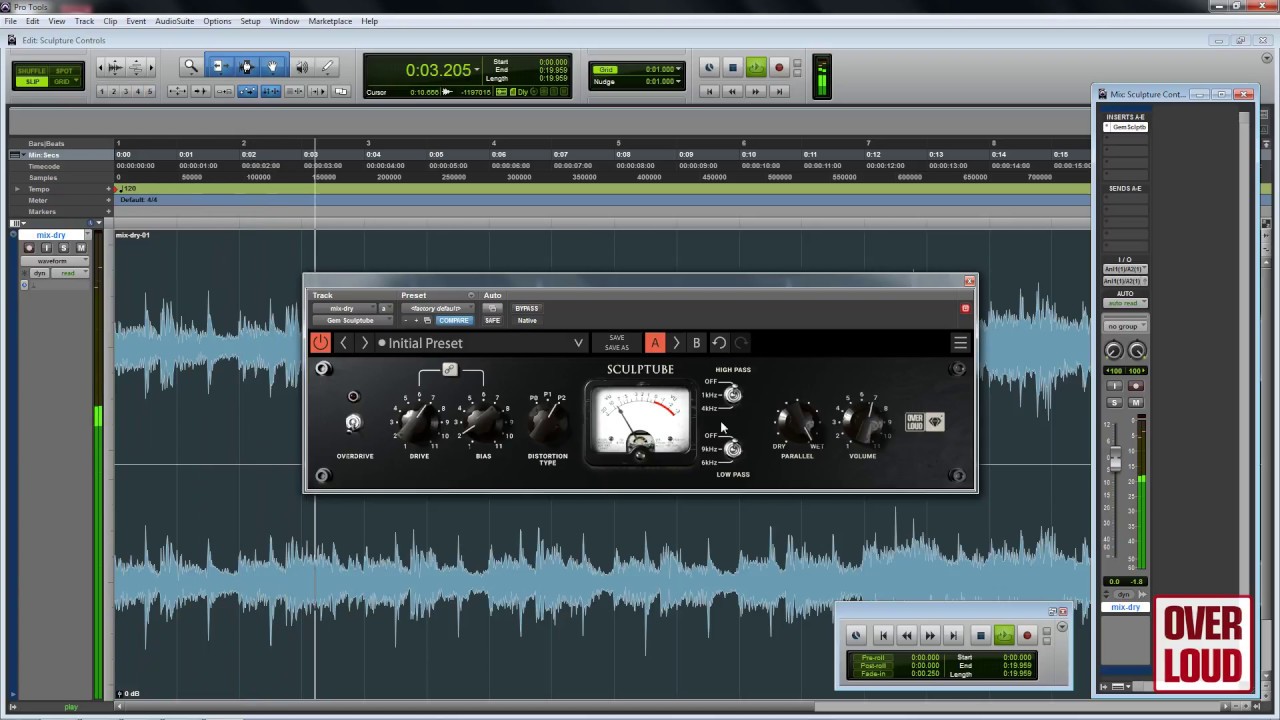This screenshot has height=720, width=1280.
Task: Stop playback in the top transport
Action: (x=732, y=68)
